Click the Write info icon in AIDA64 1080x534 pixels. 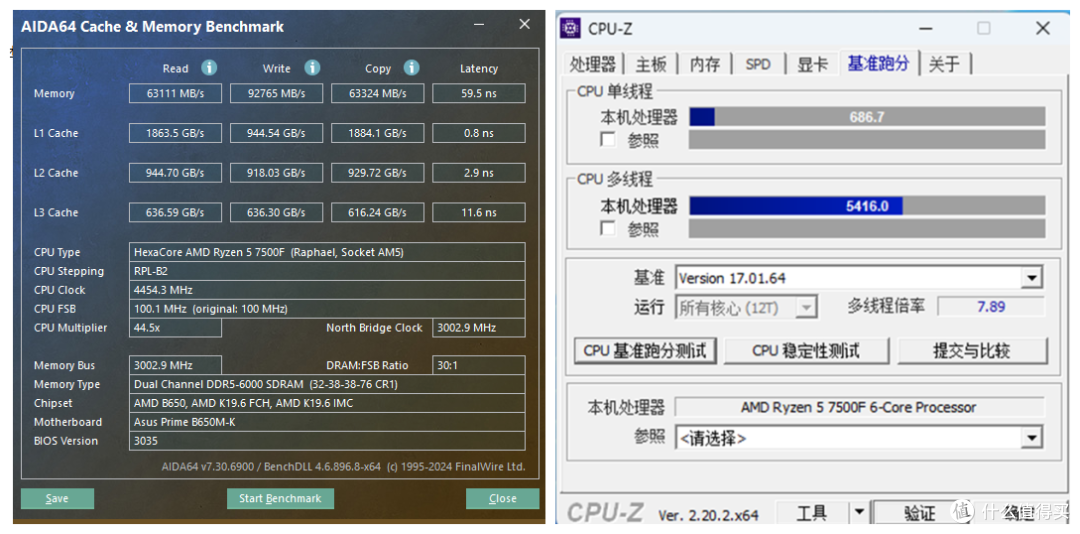coord(313,68)
